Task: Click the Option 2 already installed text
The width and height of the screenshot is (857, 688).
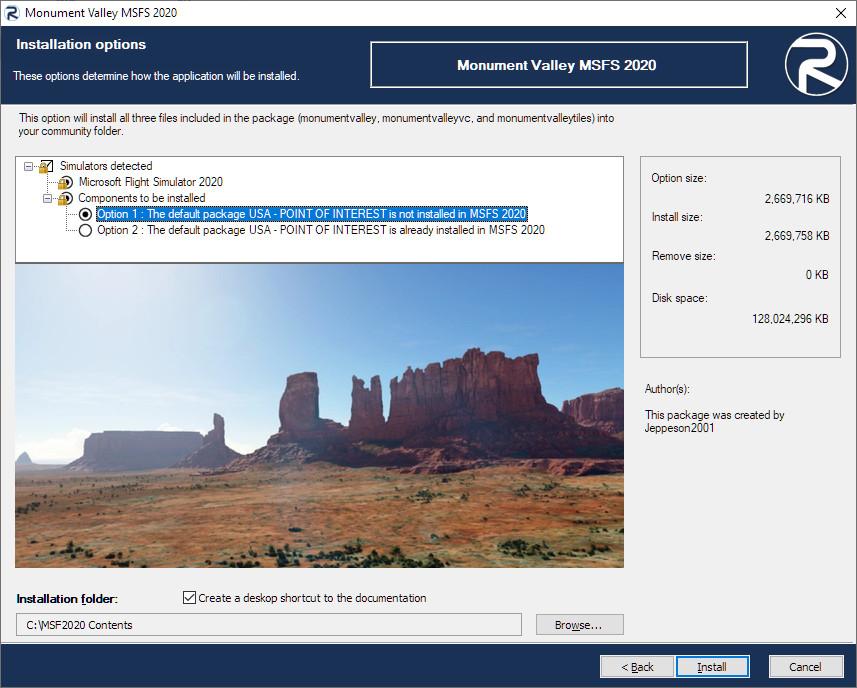Action: 321,230
